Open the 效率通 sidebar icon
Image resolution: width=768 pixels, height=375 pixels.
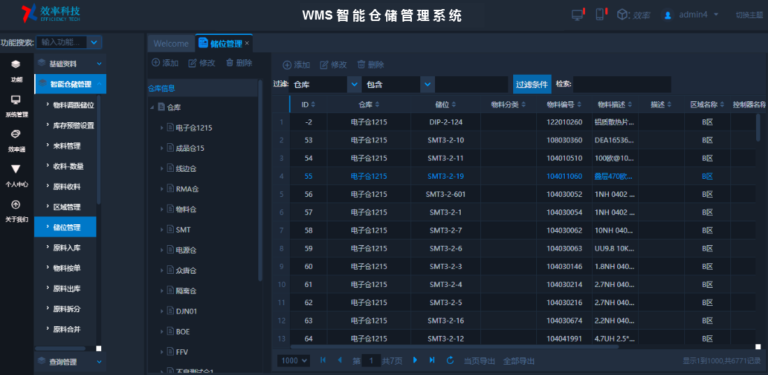[x=16, y=134]
